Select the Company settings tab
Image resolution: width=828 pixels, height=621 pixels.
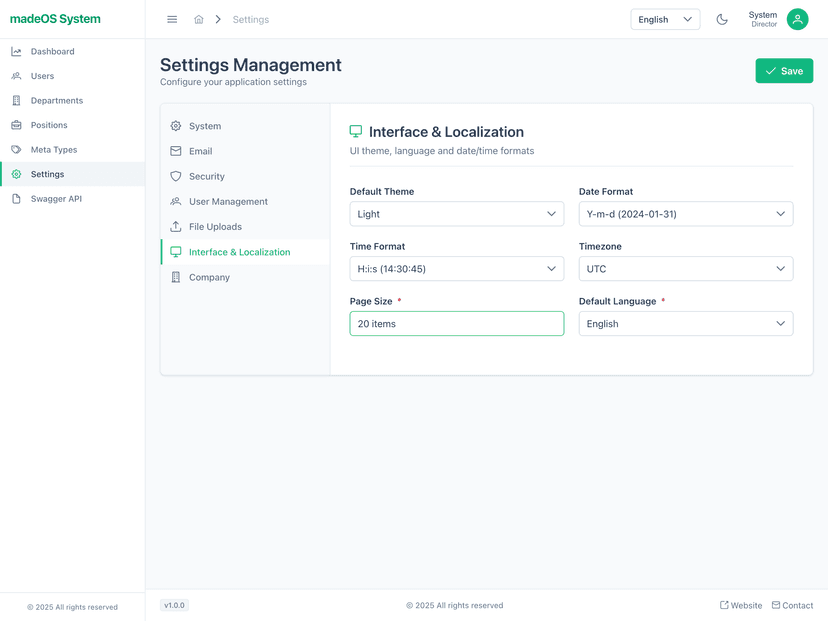pos(245,277)
